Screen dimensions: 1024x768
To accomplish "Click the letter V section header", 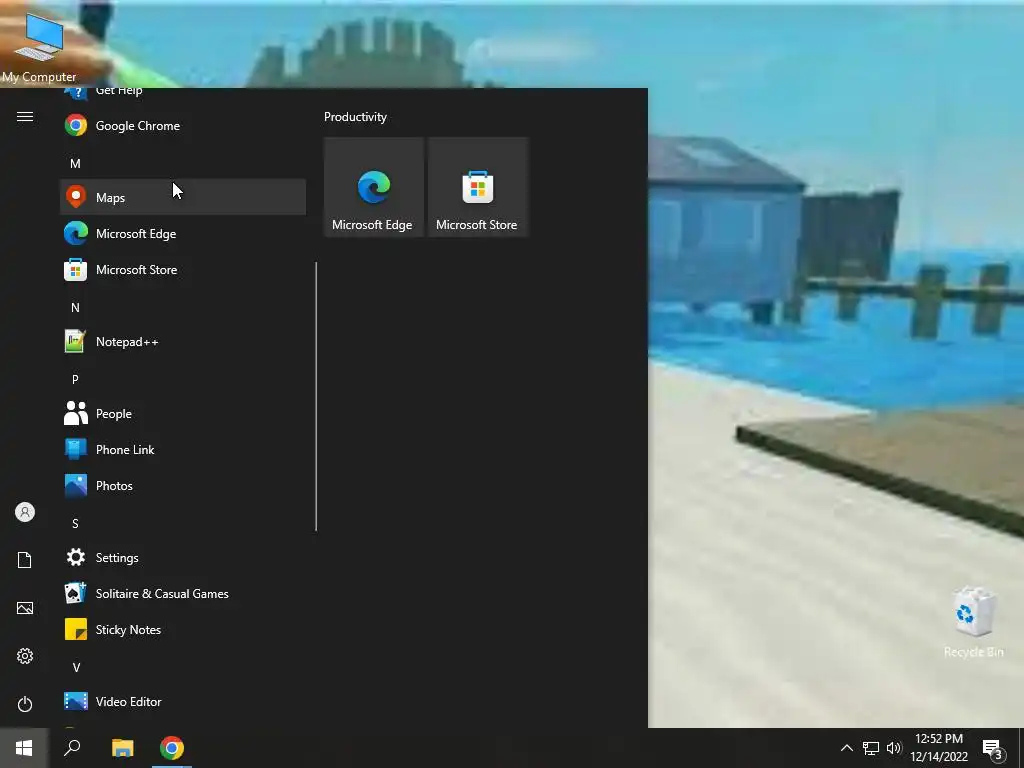I will pyautogui.click(x=76, y=667).
